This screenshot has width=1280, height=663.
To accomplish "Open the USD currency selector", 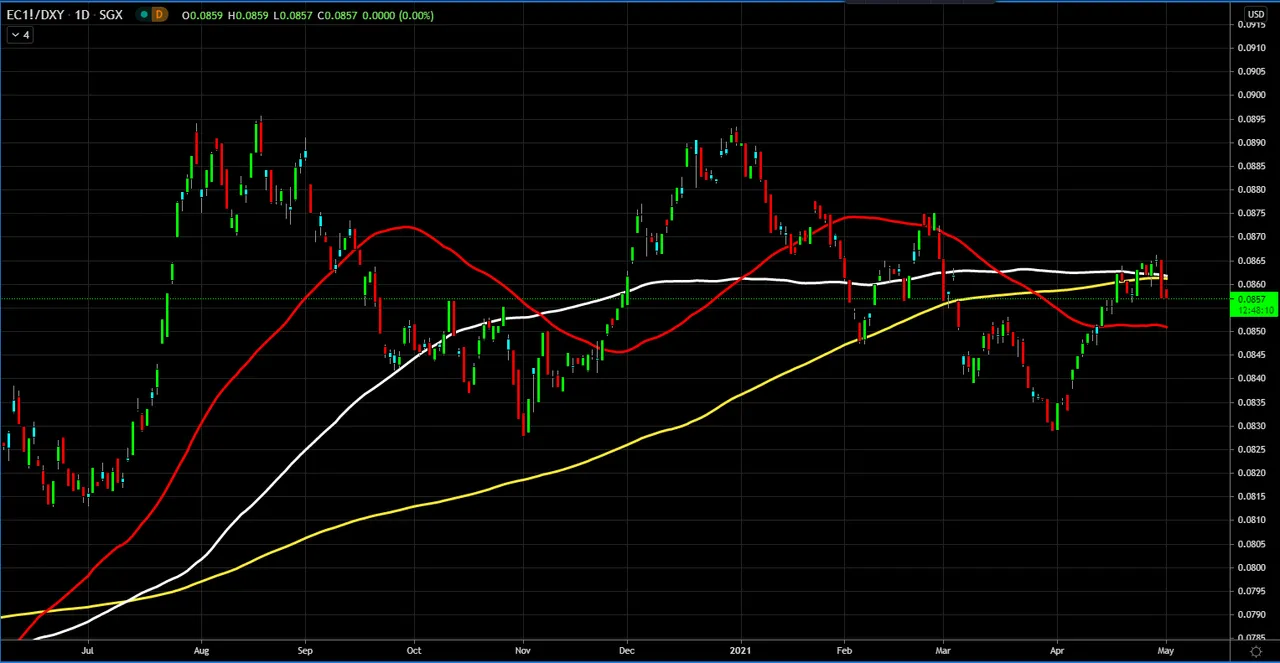I will click(1255, 14).
